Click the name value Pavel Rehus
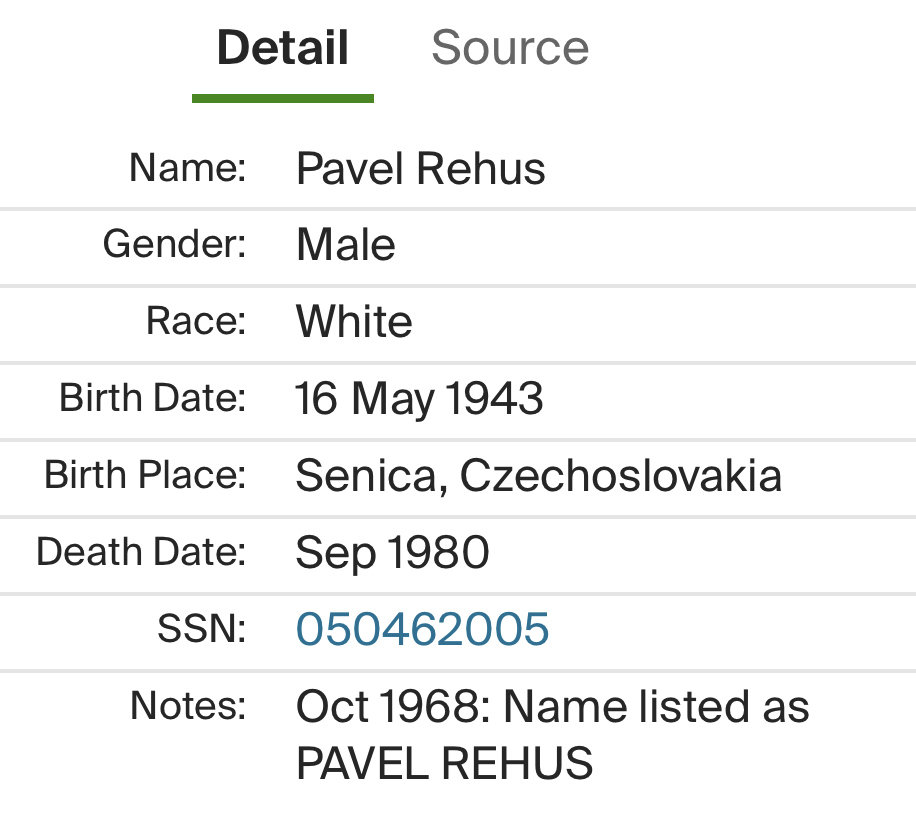The image size is (916, 820). point(421,169)
